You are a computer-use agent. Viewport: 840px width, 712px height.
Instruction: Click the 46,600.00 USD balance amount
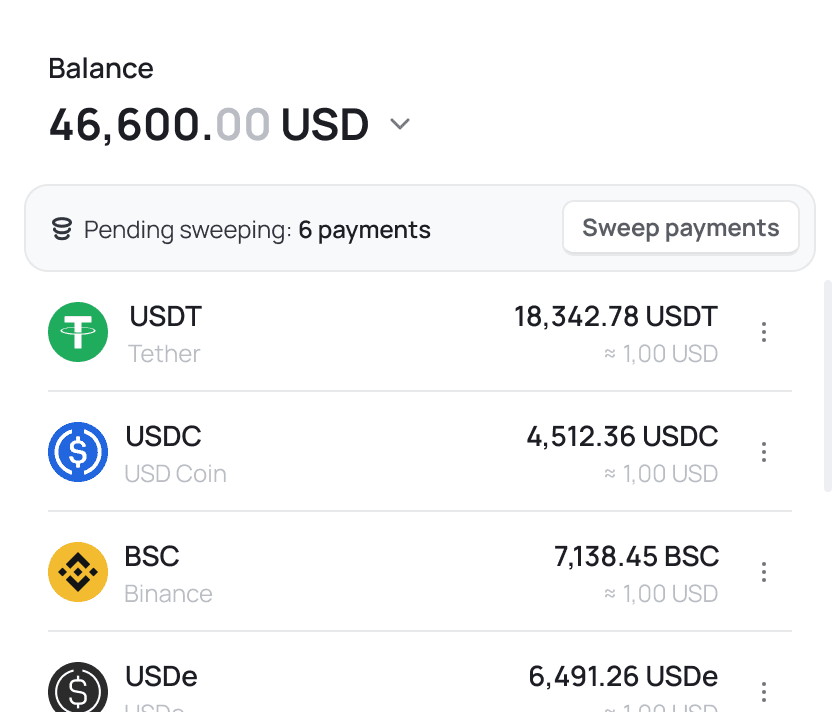(208, 124)
